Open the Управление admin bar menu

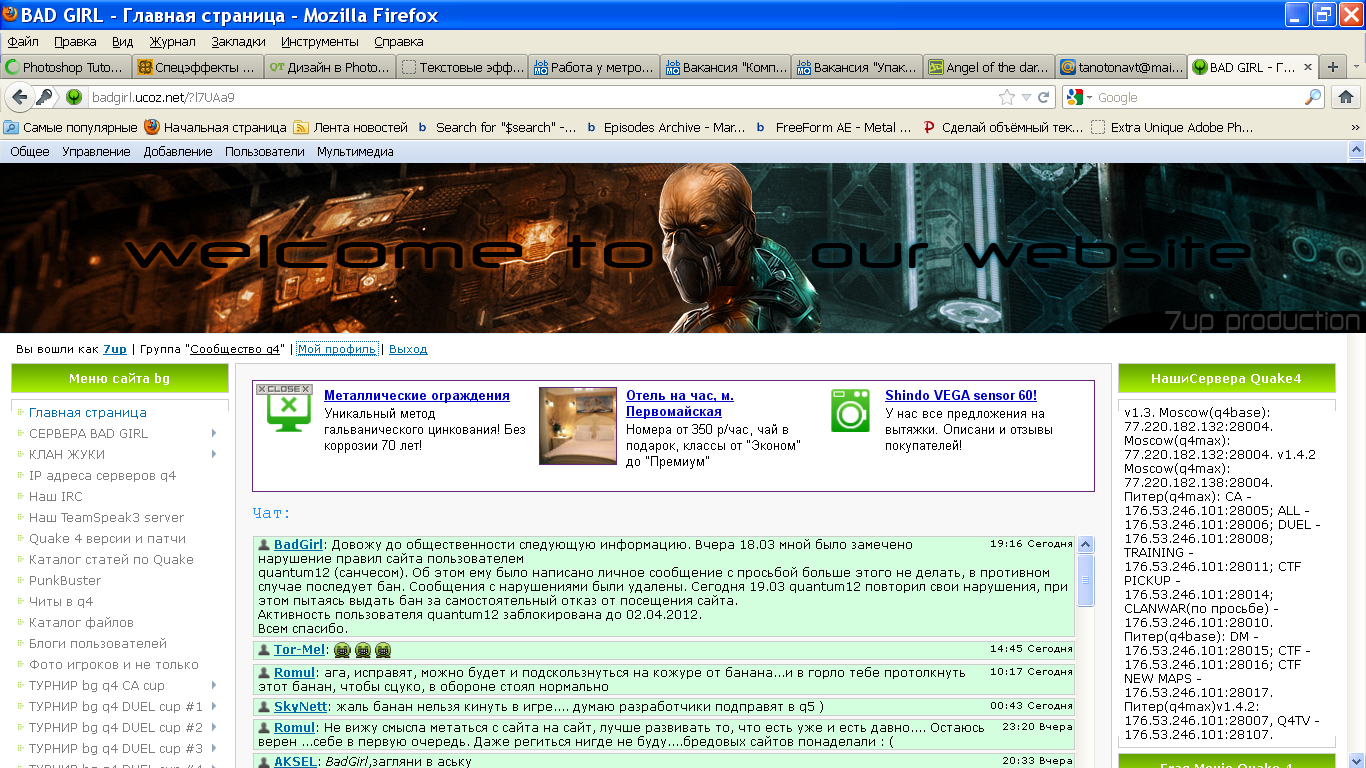[96, 151]
